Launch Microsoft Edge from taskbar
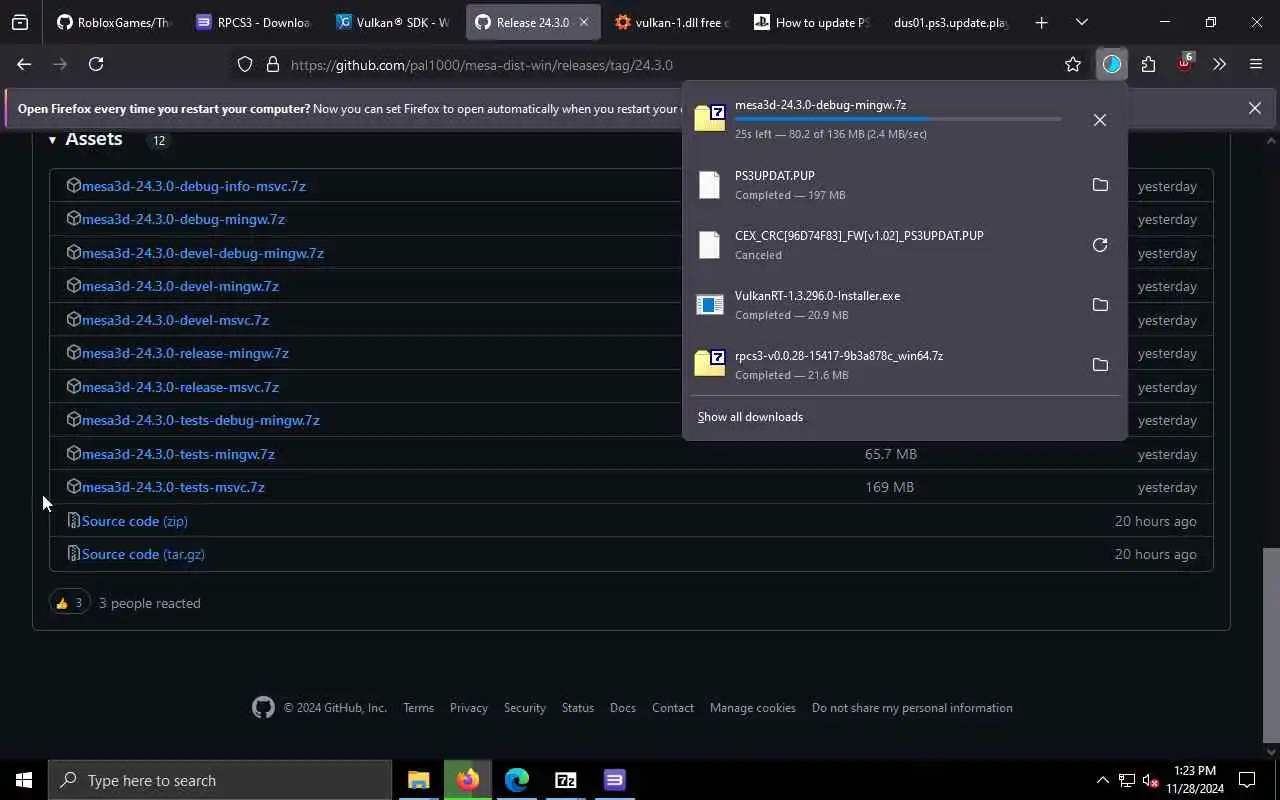This screenshot has height=800, width=1280. (517, 780)
